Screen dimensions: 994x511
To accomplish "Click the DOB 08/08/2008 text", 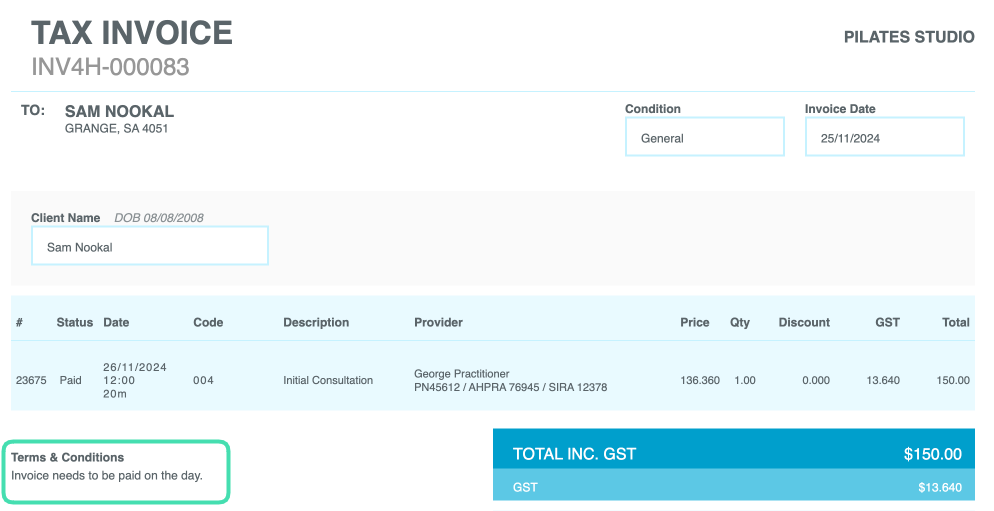I will [x=159, y=218].
